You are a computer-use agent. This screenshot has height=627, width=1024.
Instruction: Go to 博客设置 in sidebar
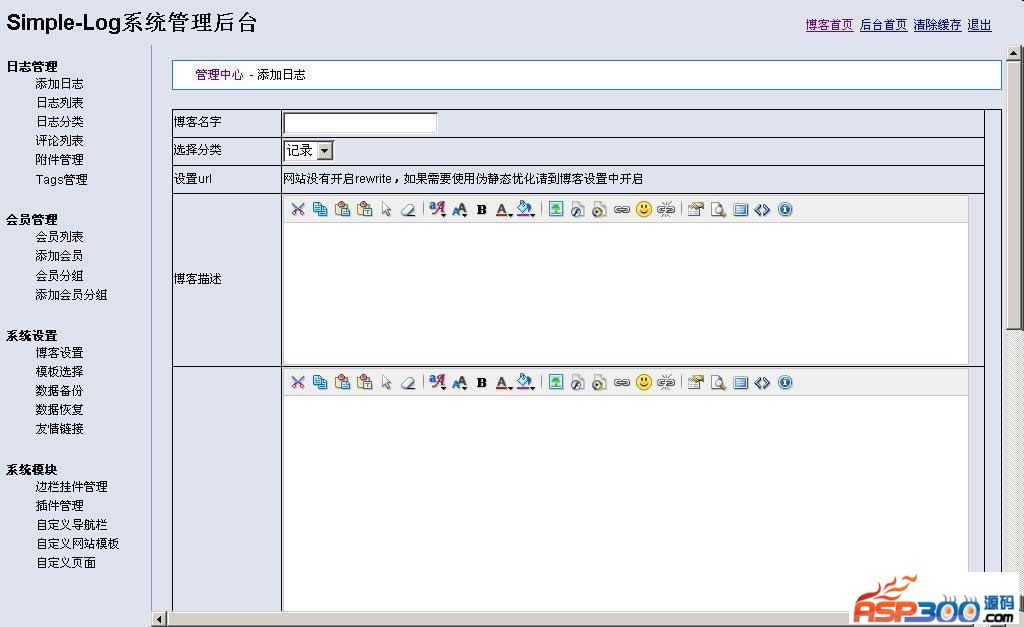click(59, 353)
